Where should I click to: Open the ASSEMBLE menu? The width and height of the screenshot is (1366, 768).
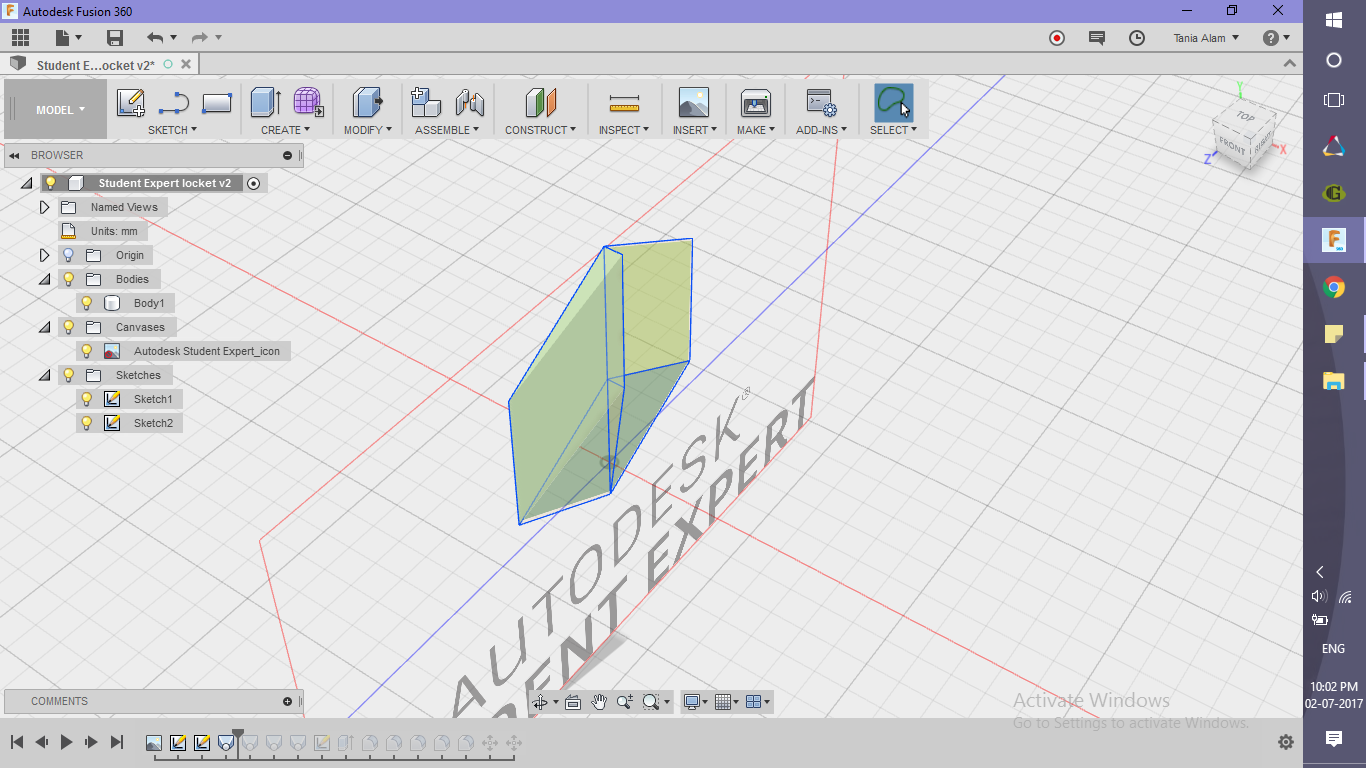tap(447, 130)
